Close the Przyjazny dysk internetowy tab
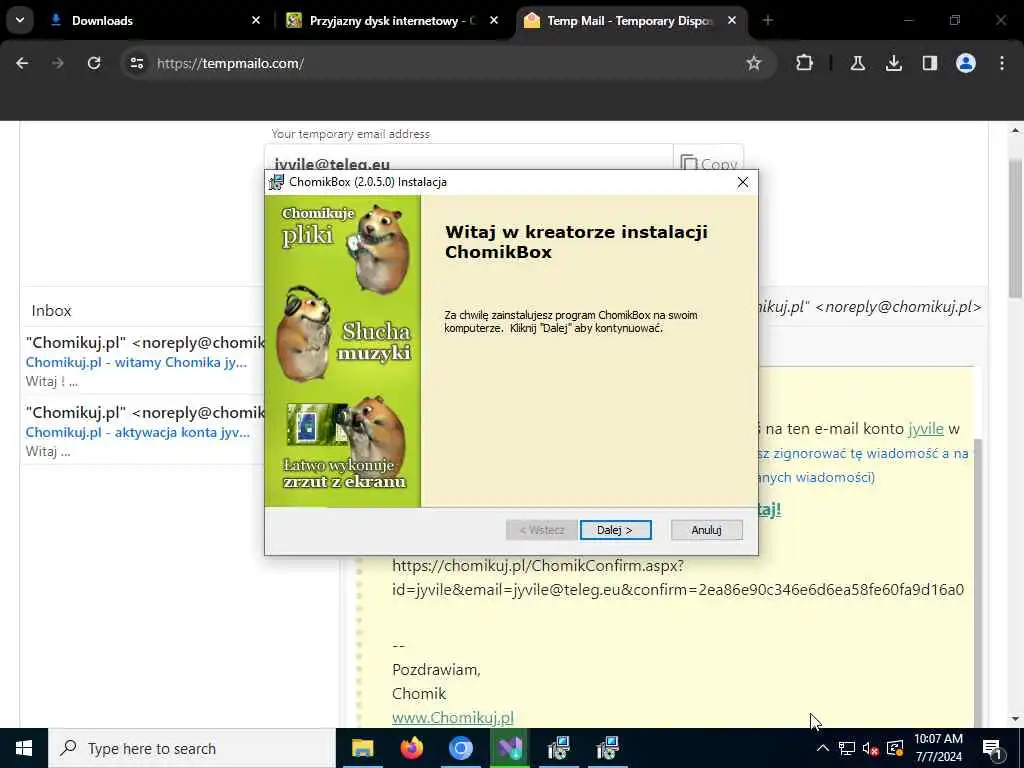This screenshot has width=1024, height=768. pyautogui.click(x=494, y=20)
